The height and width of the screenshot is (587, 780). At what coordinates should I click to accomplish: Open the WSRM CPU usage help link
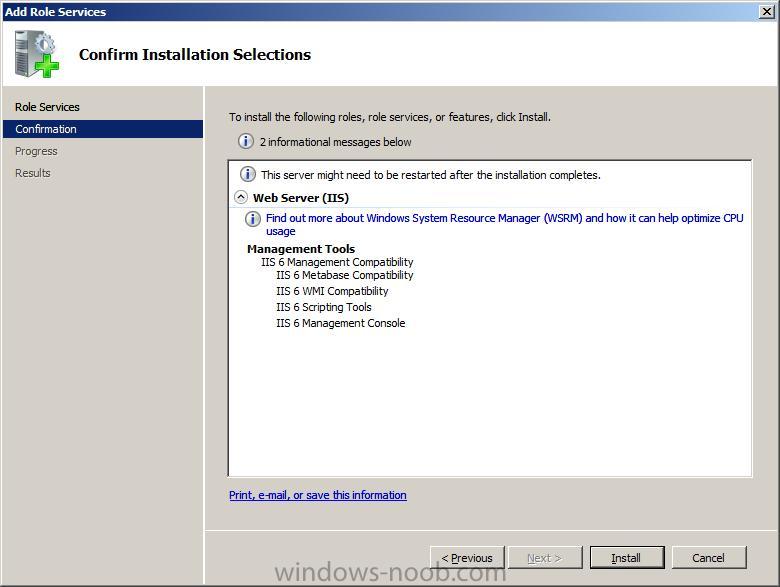pyautogui.click(x=504, y=224)
